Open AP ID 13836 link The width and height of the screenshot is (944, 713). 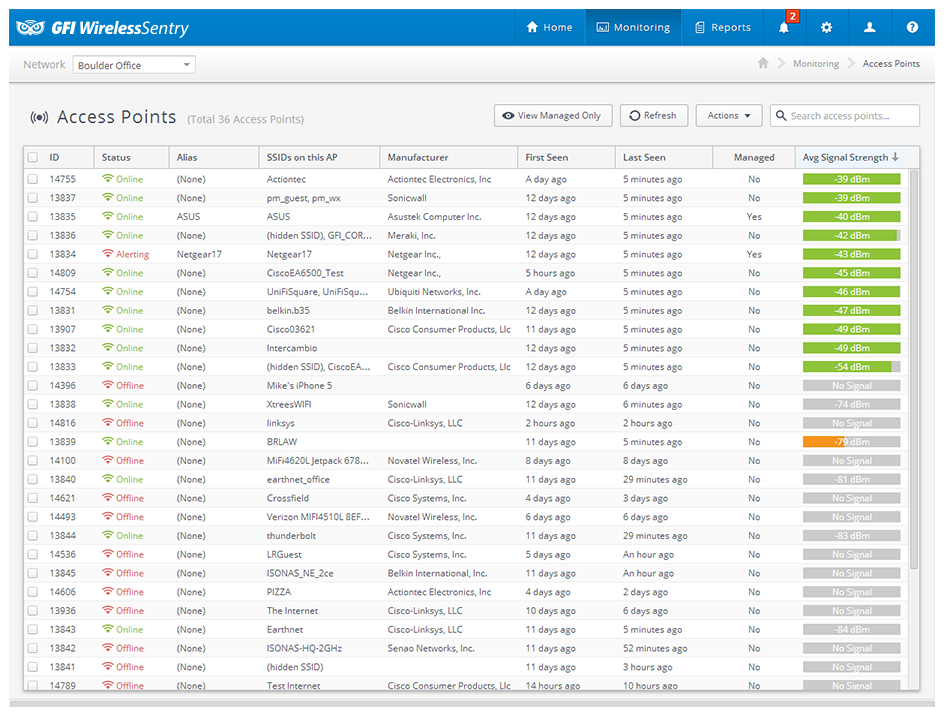click(63, 235)
